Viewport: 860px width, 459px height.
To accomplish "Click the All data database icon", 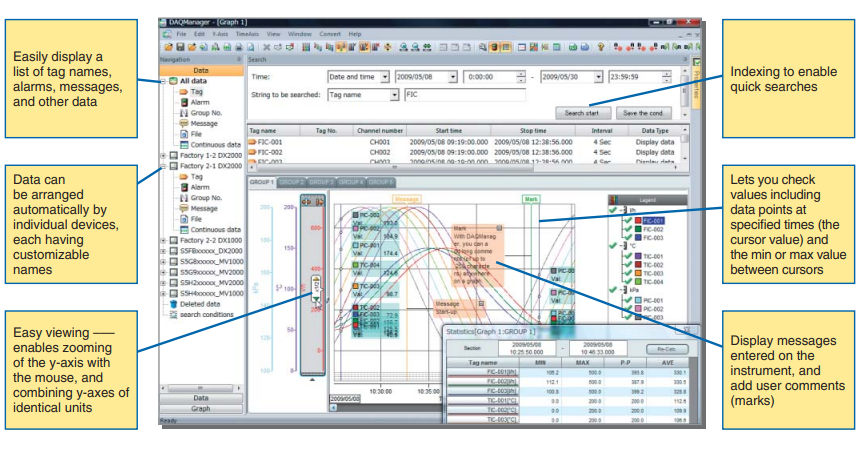I will coord(173,81).
